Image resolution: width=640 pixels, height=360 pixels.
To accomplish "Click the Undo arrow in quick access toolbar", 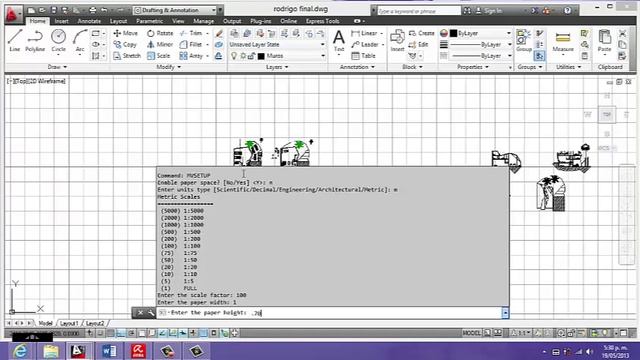I will 104,10.
